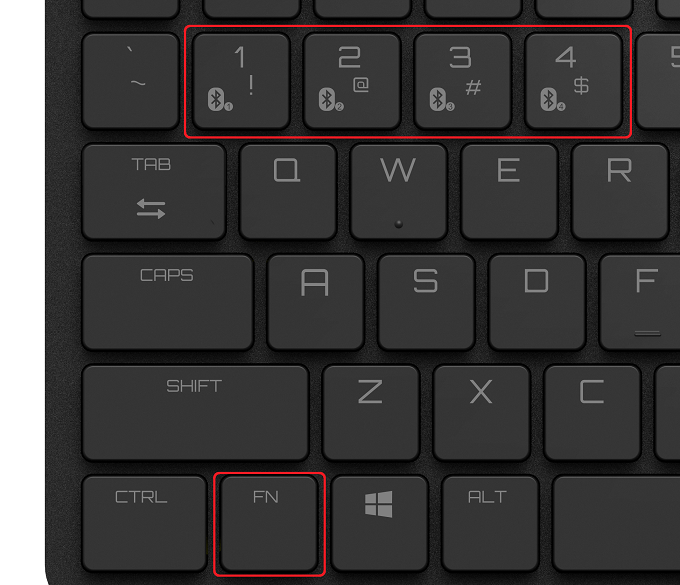Image resolution: width=680 pixels, height=585 pixels.
Task: Click the TAB key with arrows
Action: point(154,192)
